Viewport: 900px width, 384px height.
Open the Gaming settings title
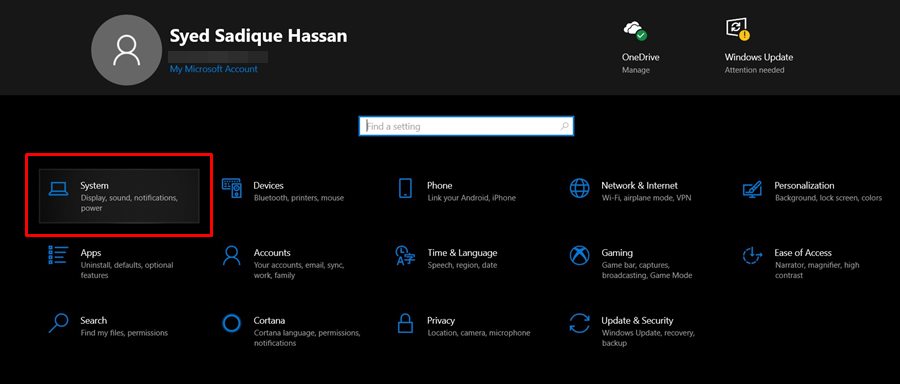[x=617, y=253]
